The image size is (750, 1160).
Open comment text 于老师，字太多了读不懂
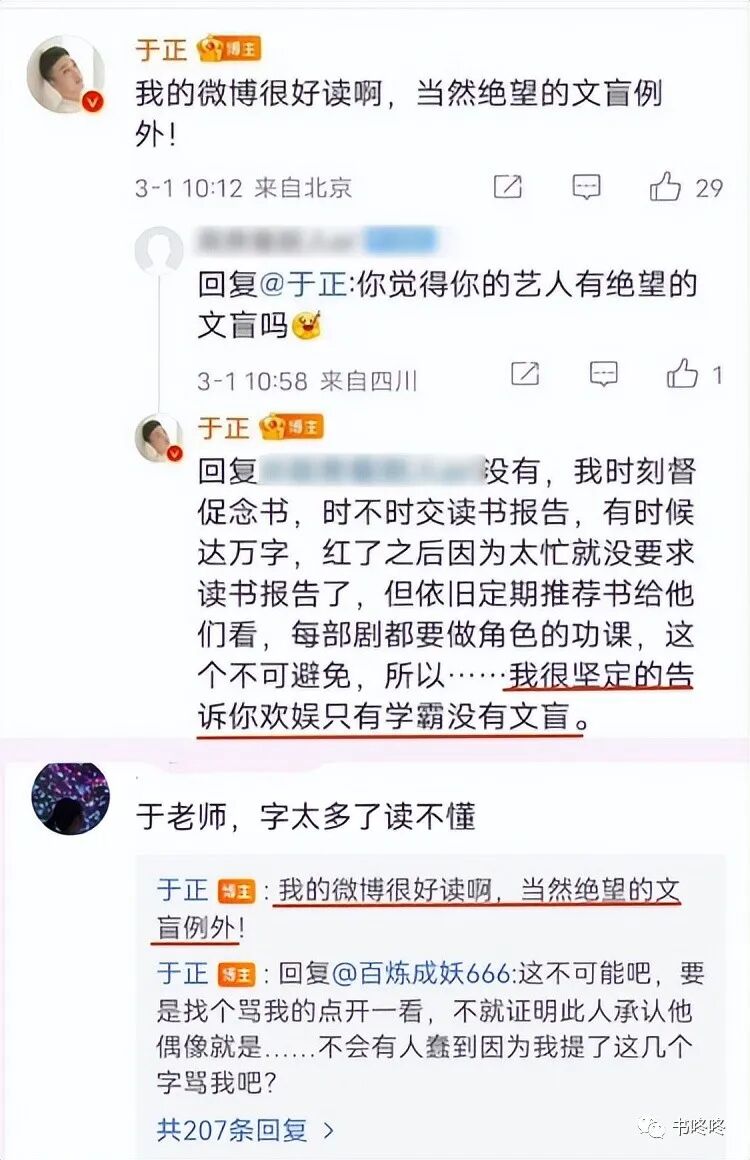pos(305,817)
